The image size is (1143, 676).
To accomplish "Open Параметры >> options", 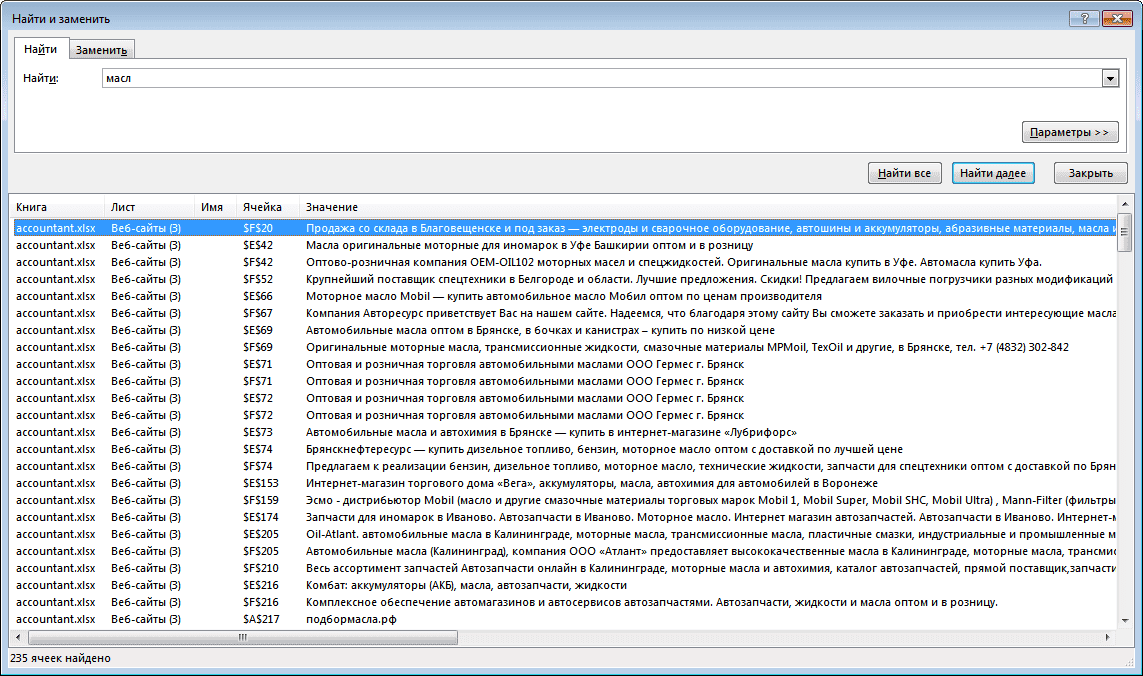I will 1069,132.
